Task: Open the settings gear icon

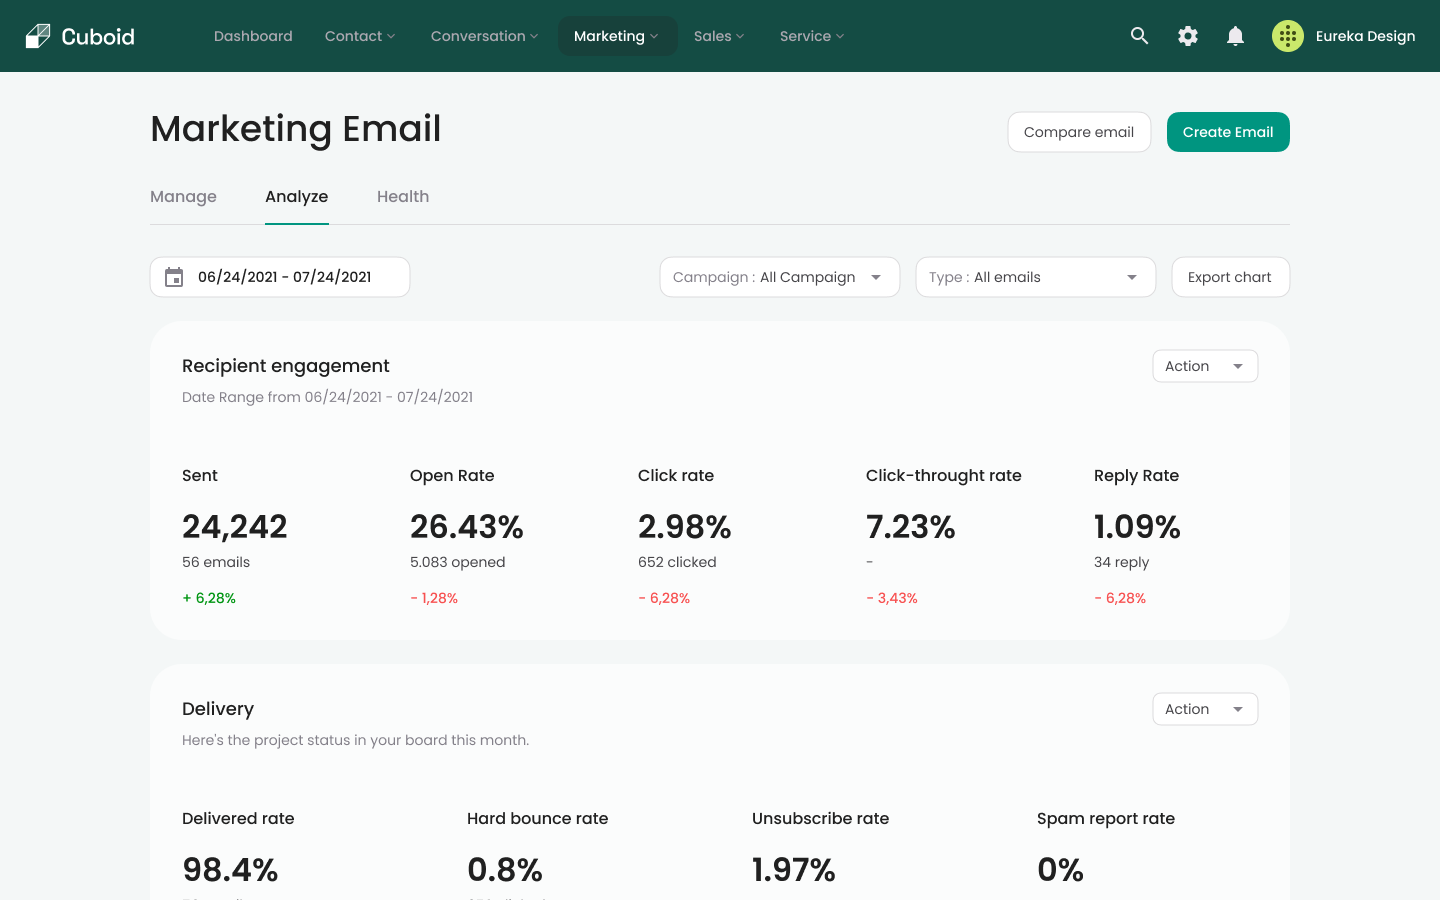Action: tap(1187, 36)
